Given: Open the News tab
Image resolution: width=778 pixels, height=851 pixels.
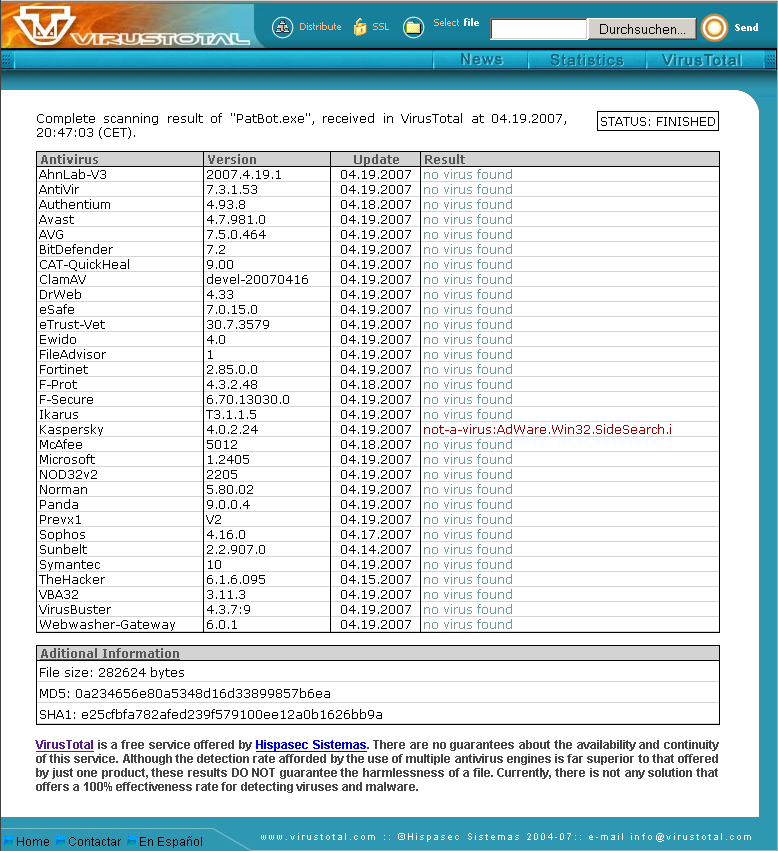Looking at the screenshot, I should 481,60.
